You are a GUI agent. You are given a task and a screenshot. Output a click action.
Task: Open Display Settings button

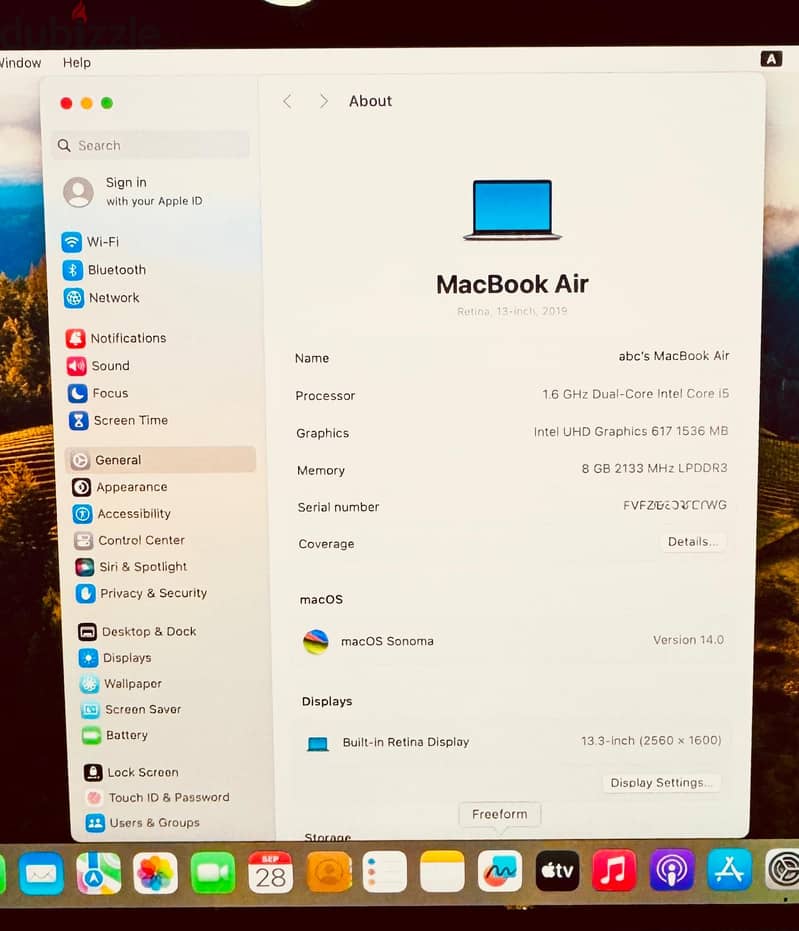click(x=661, y=783)
